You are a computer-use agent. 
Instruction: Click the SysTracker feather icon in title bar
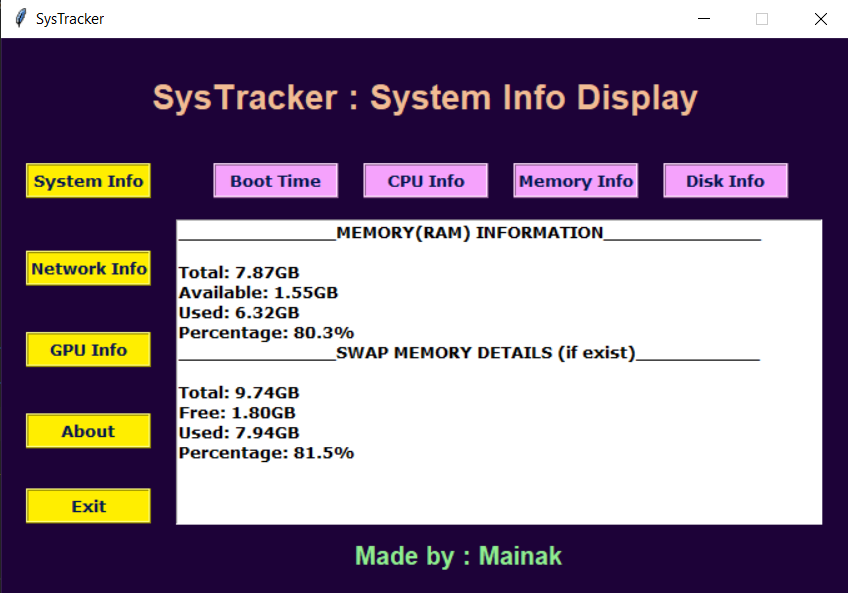(21, 18)
